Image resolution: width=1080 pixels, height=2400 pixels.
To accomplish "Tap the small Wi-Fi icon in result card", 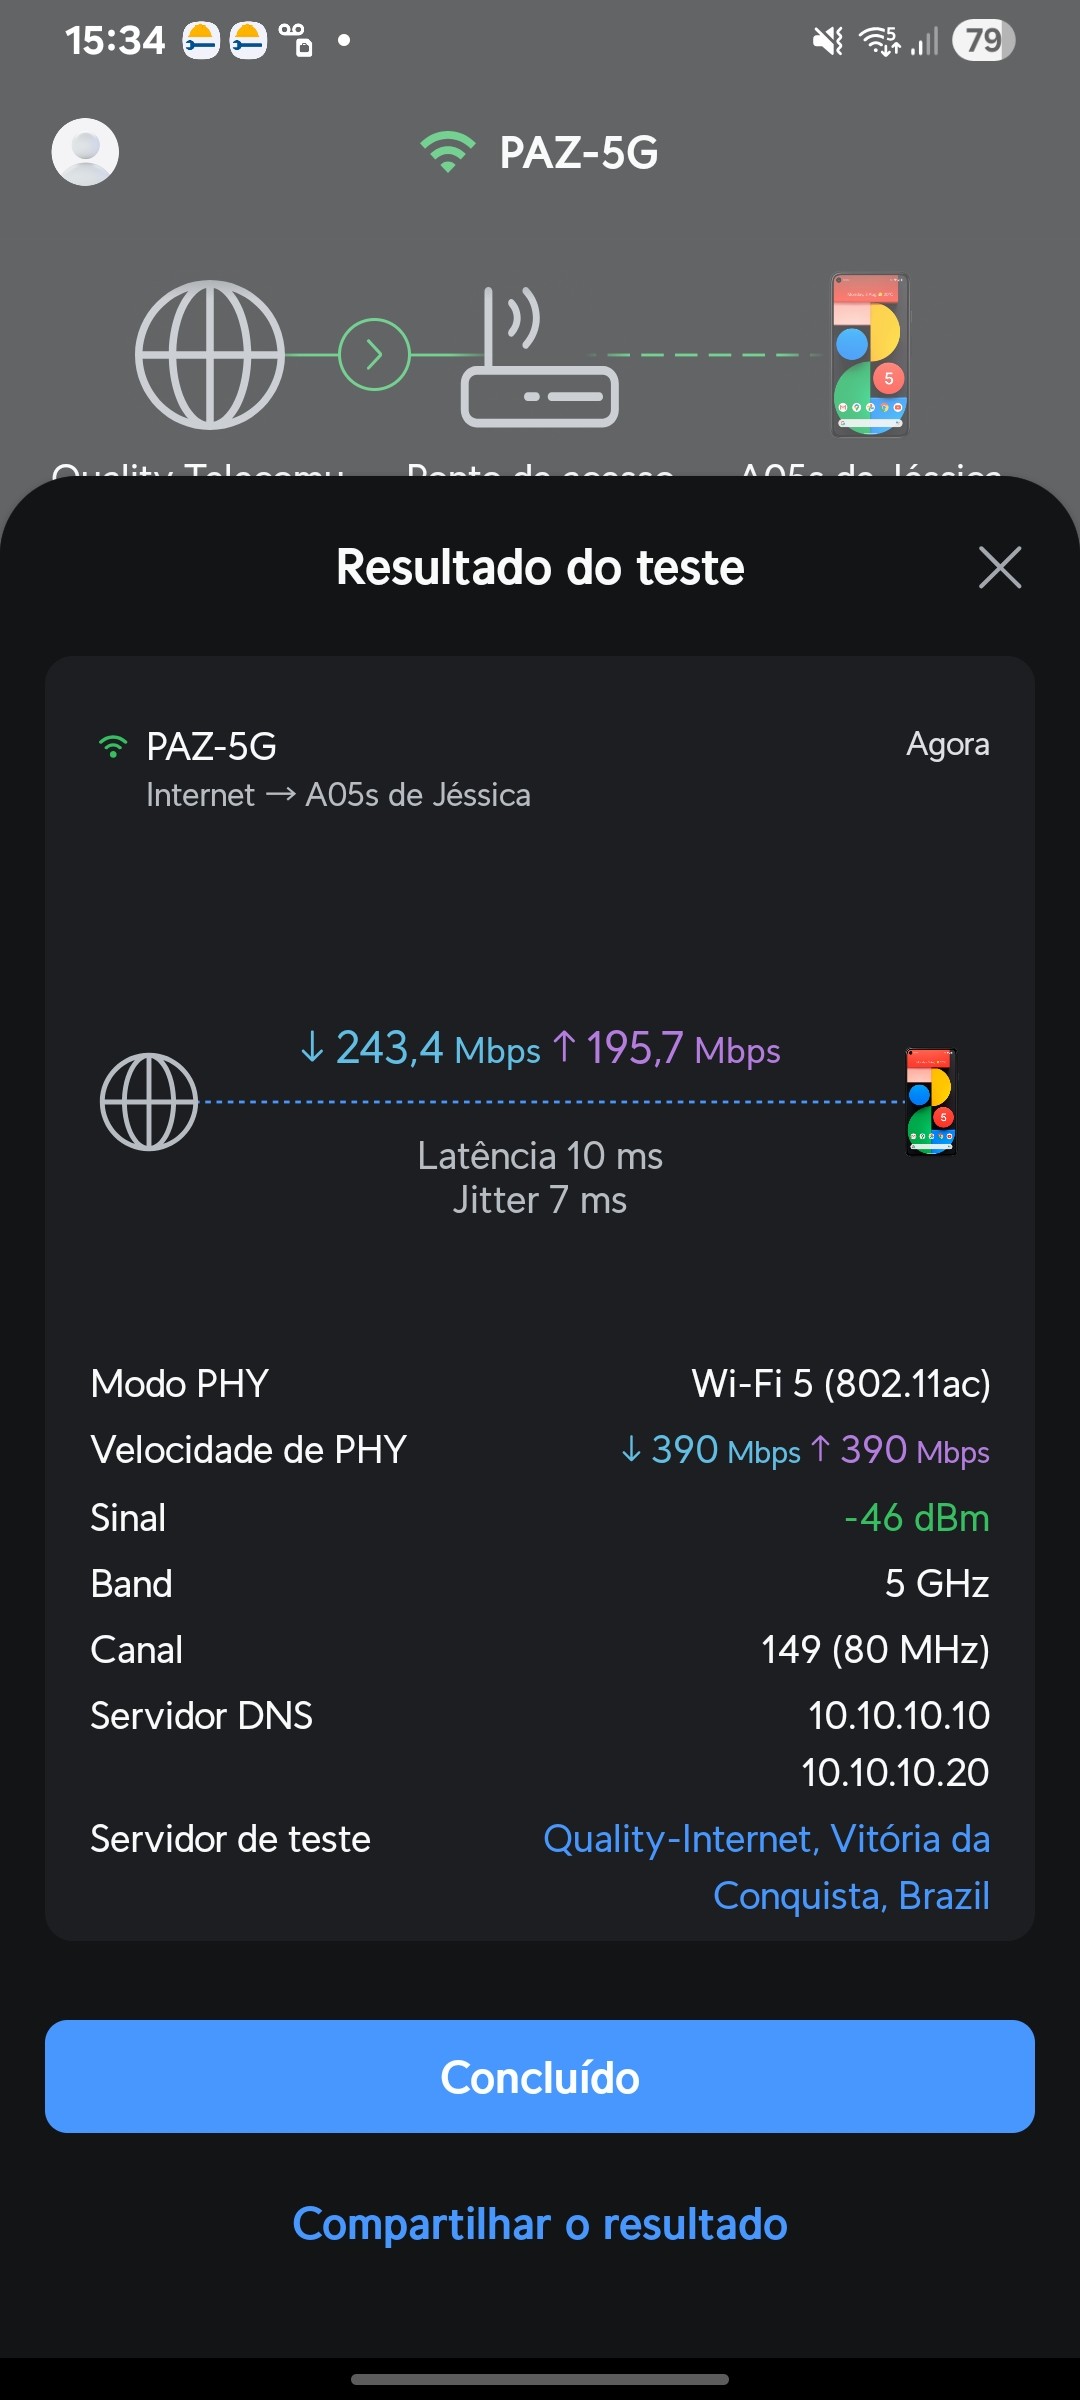I will tap(113, 746).
